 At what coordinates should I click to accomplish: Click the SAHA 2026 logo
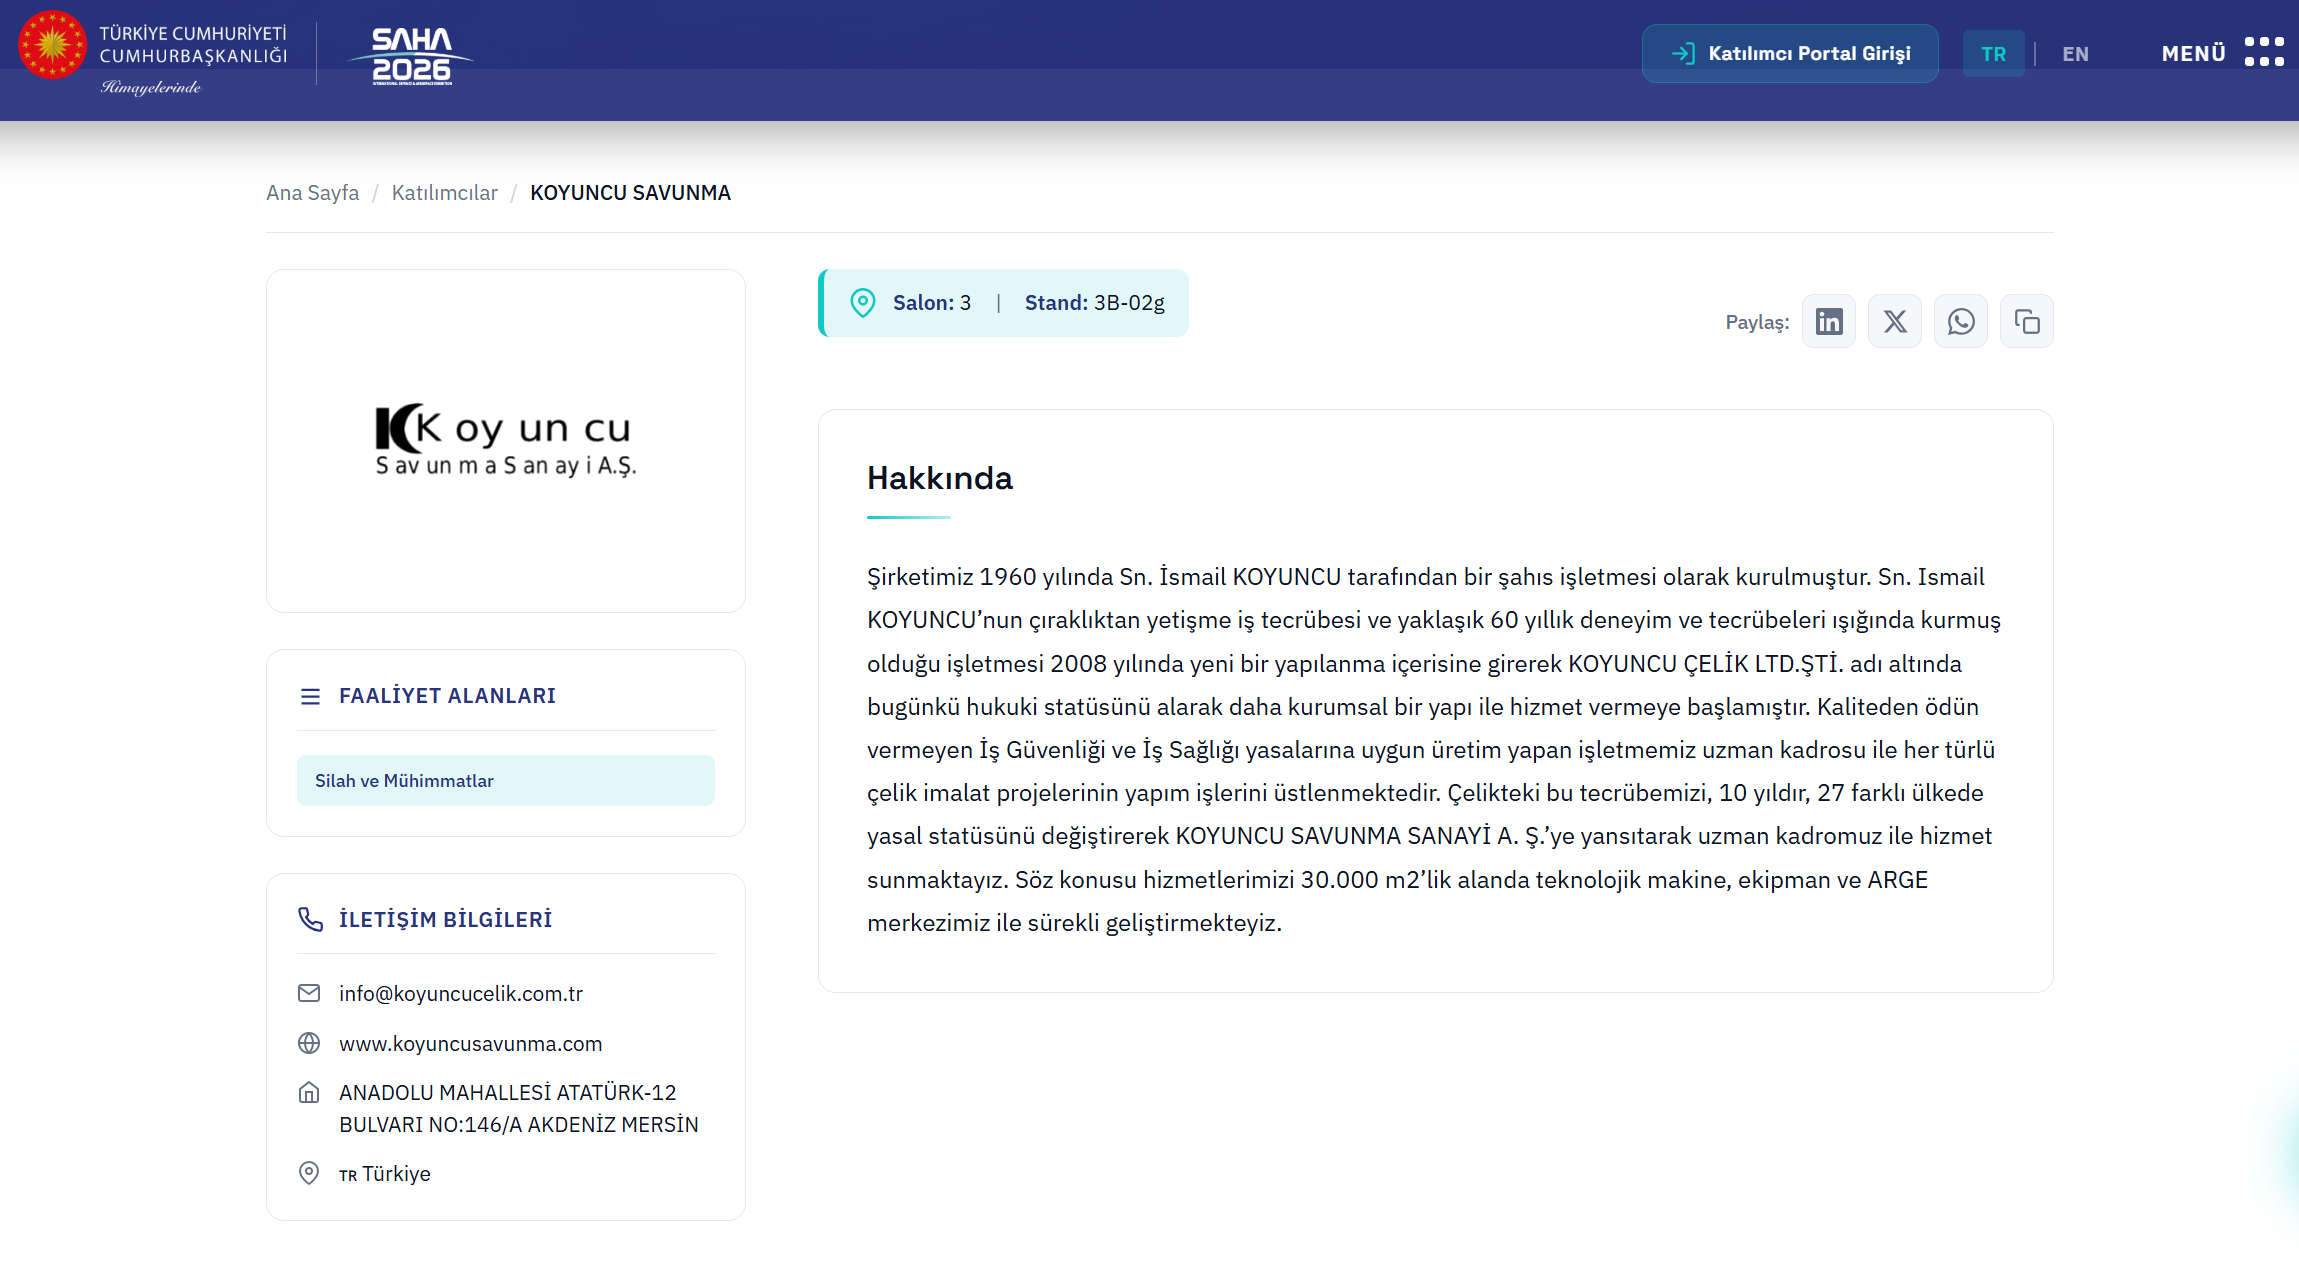411,55
